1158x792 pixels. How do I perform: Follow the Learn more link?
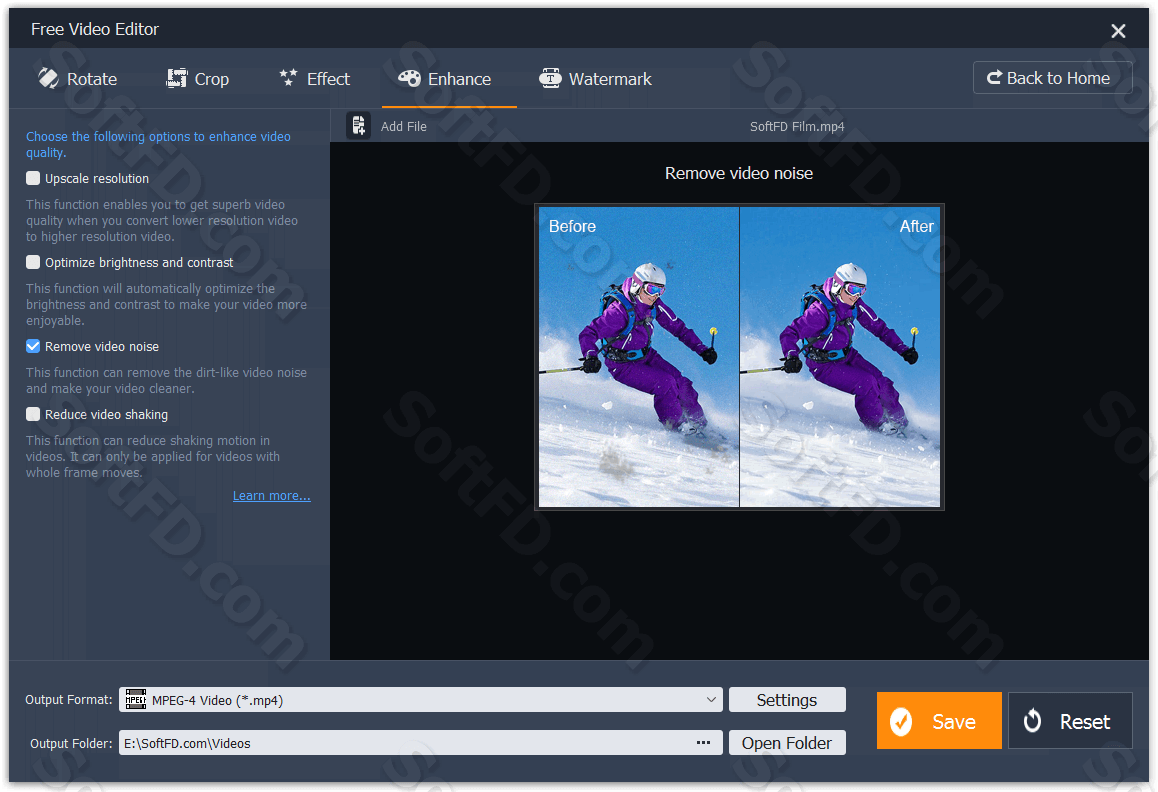(272, 496)
